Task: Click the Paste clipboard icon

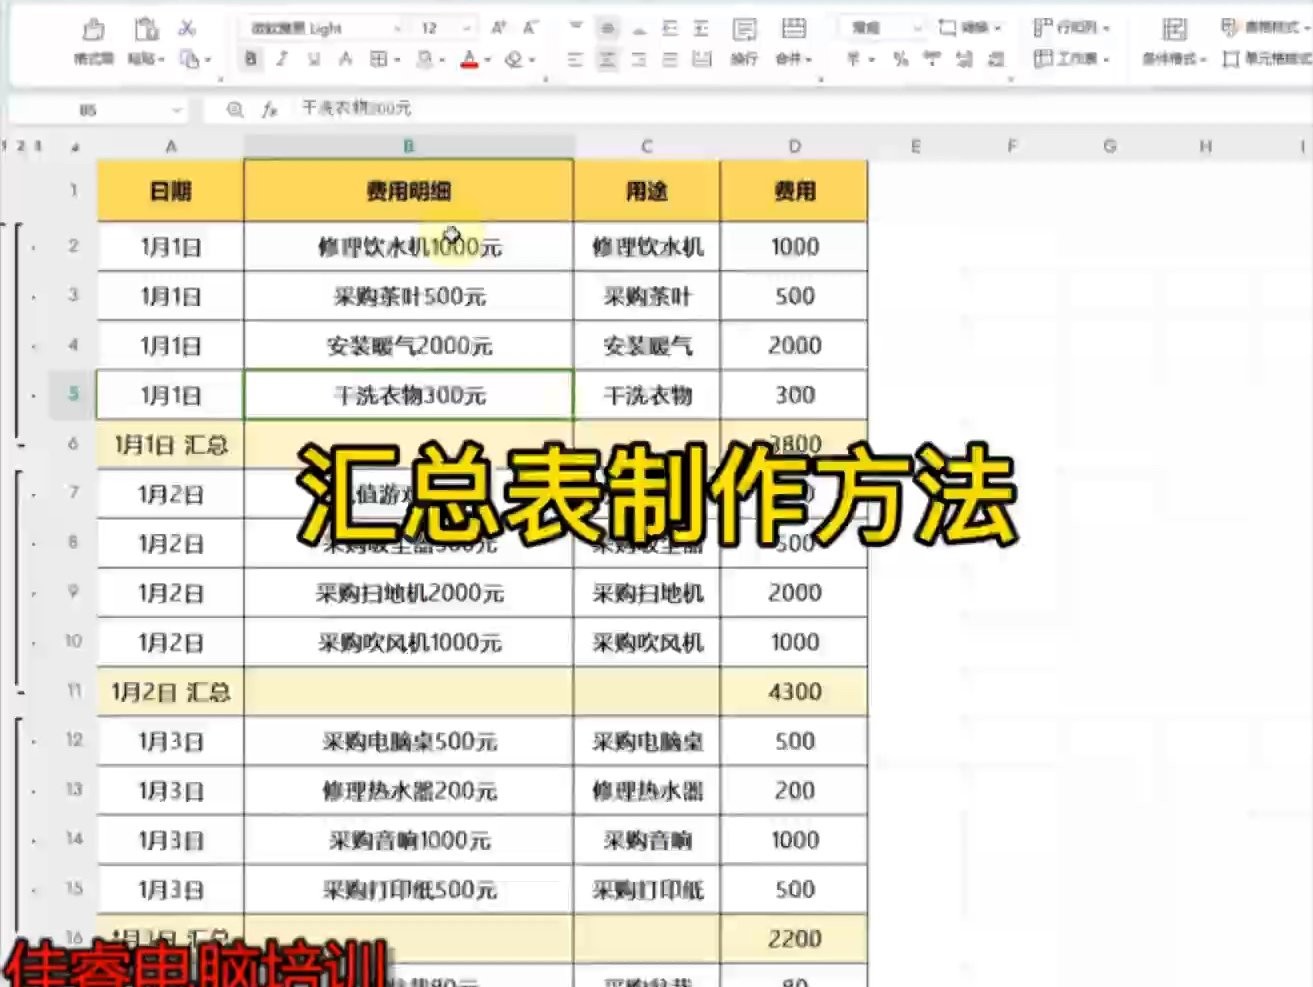Action: click(146, 29)
